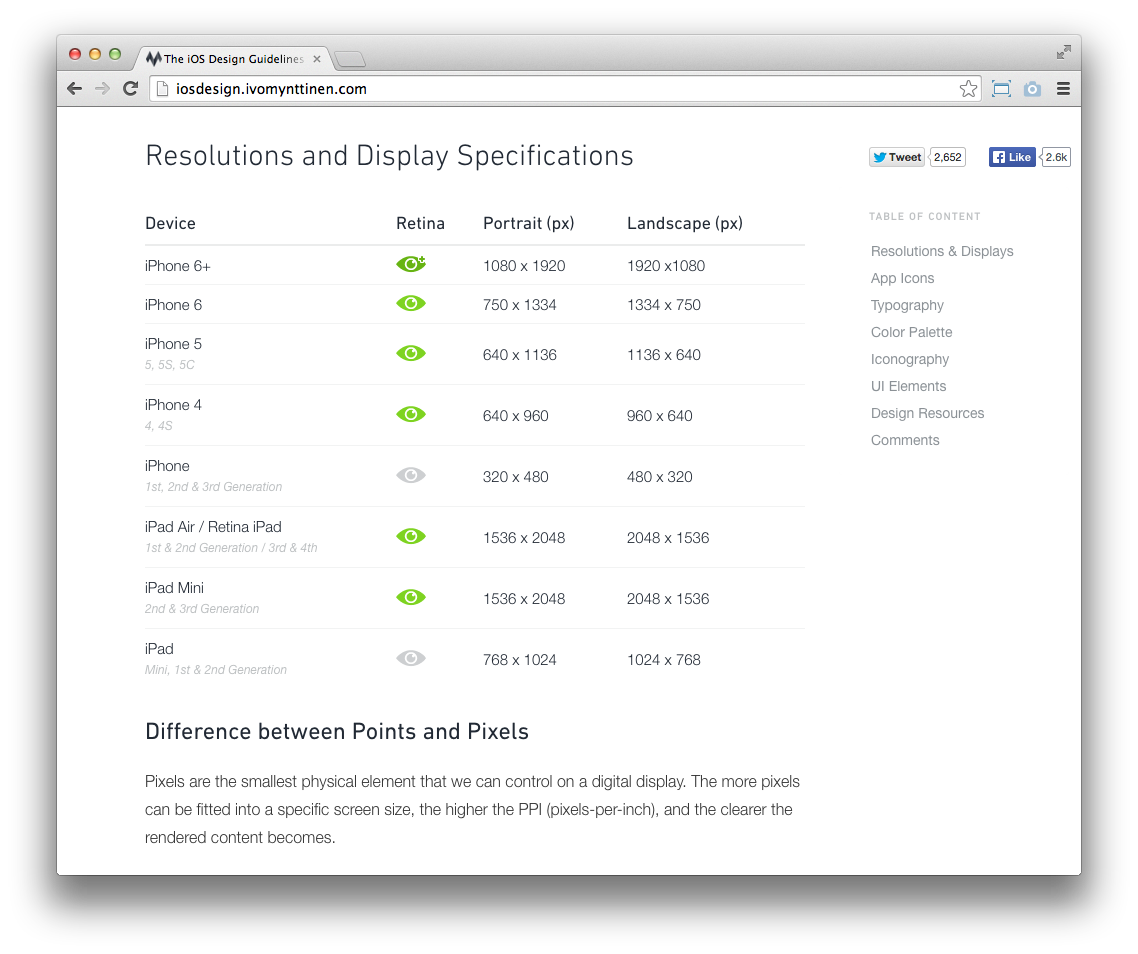This screenshot has width=1138, height=954.
Task: Enter fullscreen with the expand arrows icon
Action: (x=1063, y=52)
